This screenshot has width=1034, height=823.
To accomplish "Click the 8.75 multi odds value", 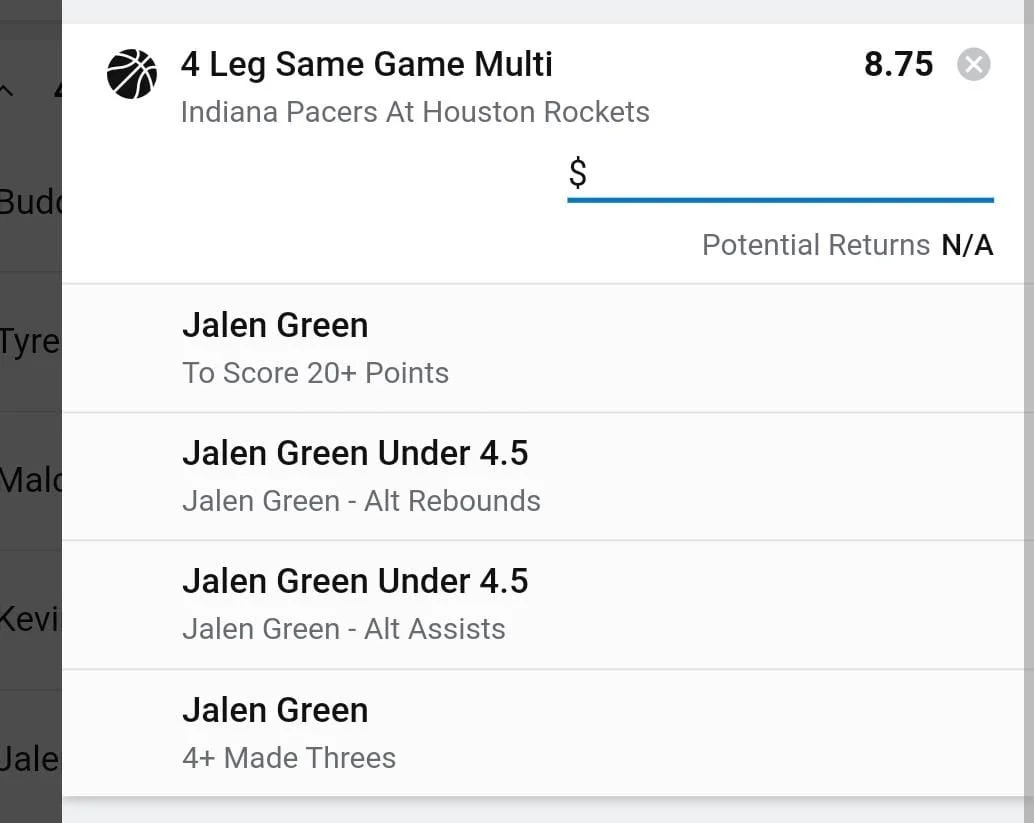I will point(898,65).
